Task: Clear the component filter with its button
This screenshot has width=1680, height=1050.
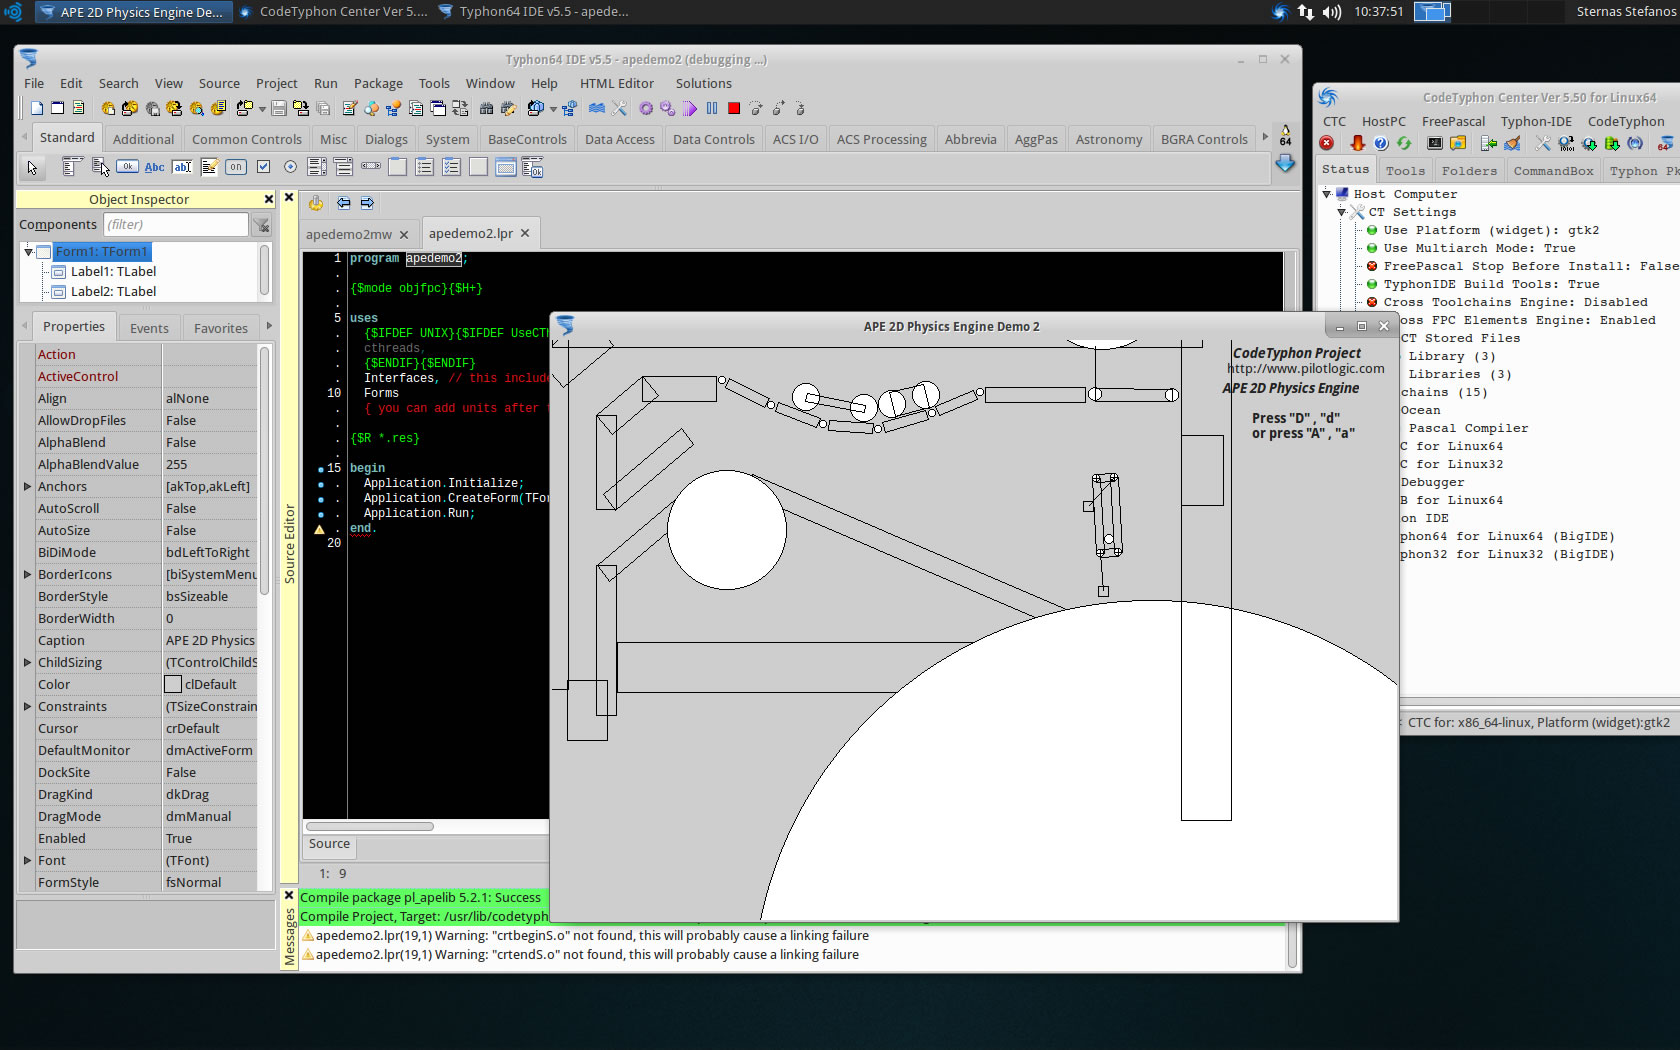Action: [x=261, y=225]
